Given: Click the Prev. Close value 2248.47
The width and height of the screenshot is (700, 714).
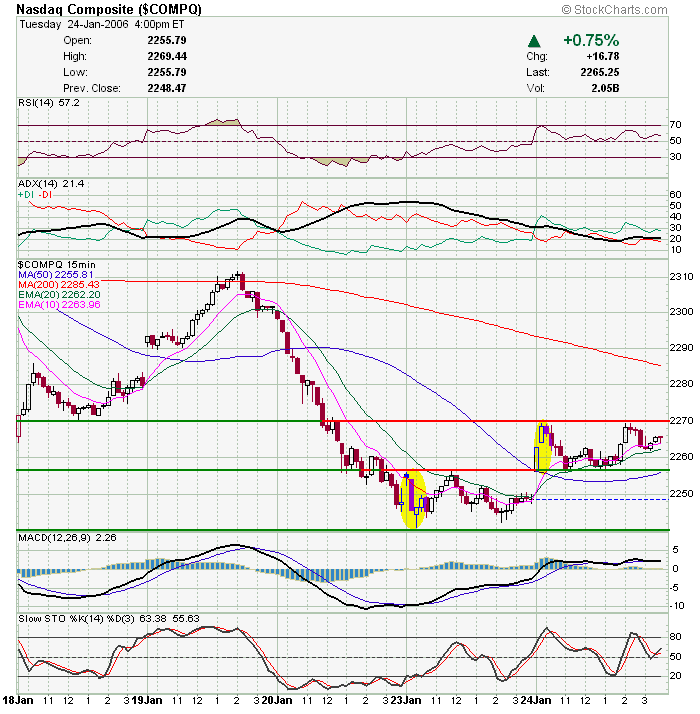Looking at the screenshot, I should (x=167, y=88).
